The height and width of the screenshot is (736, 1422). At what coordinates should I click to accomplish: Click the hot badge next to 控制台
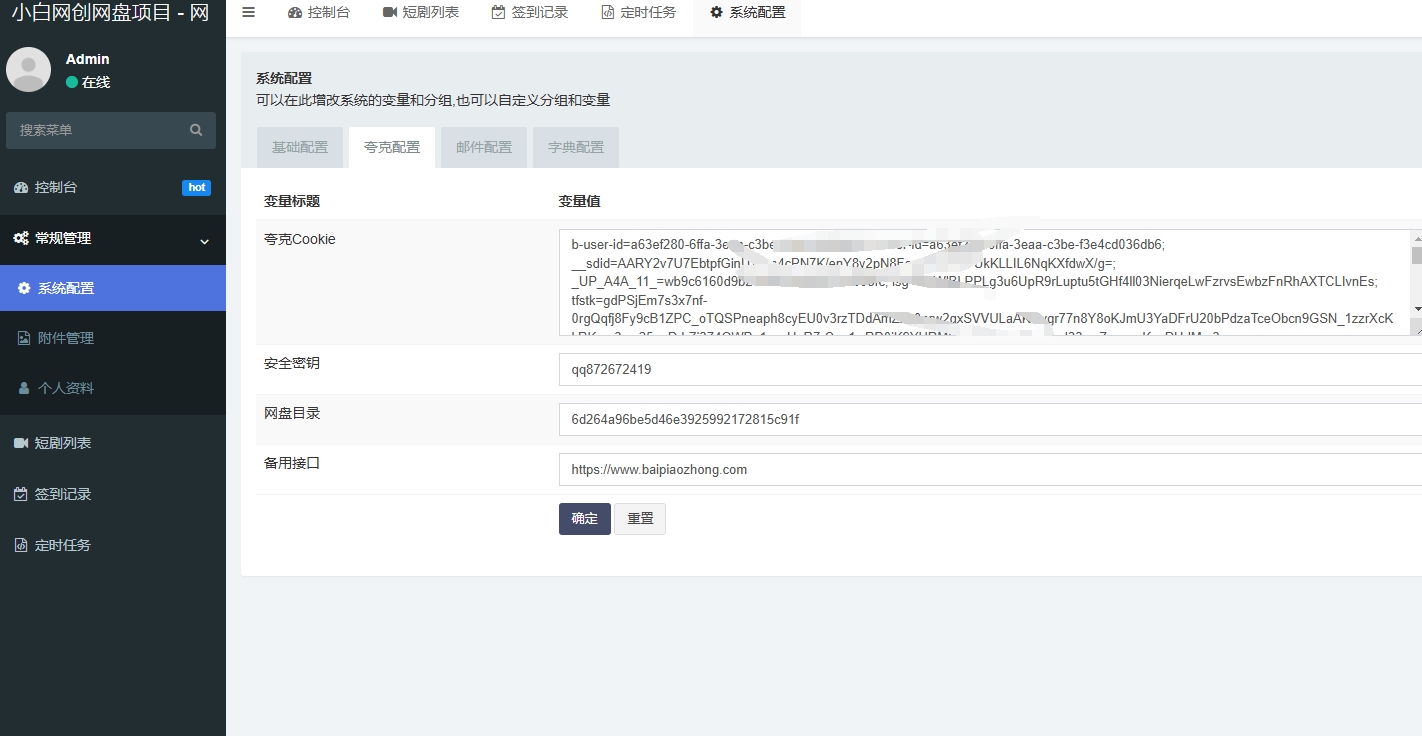pos(197,187)
